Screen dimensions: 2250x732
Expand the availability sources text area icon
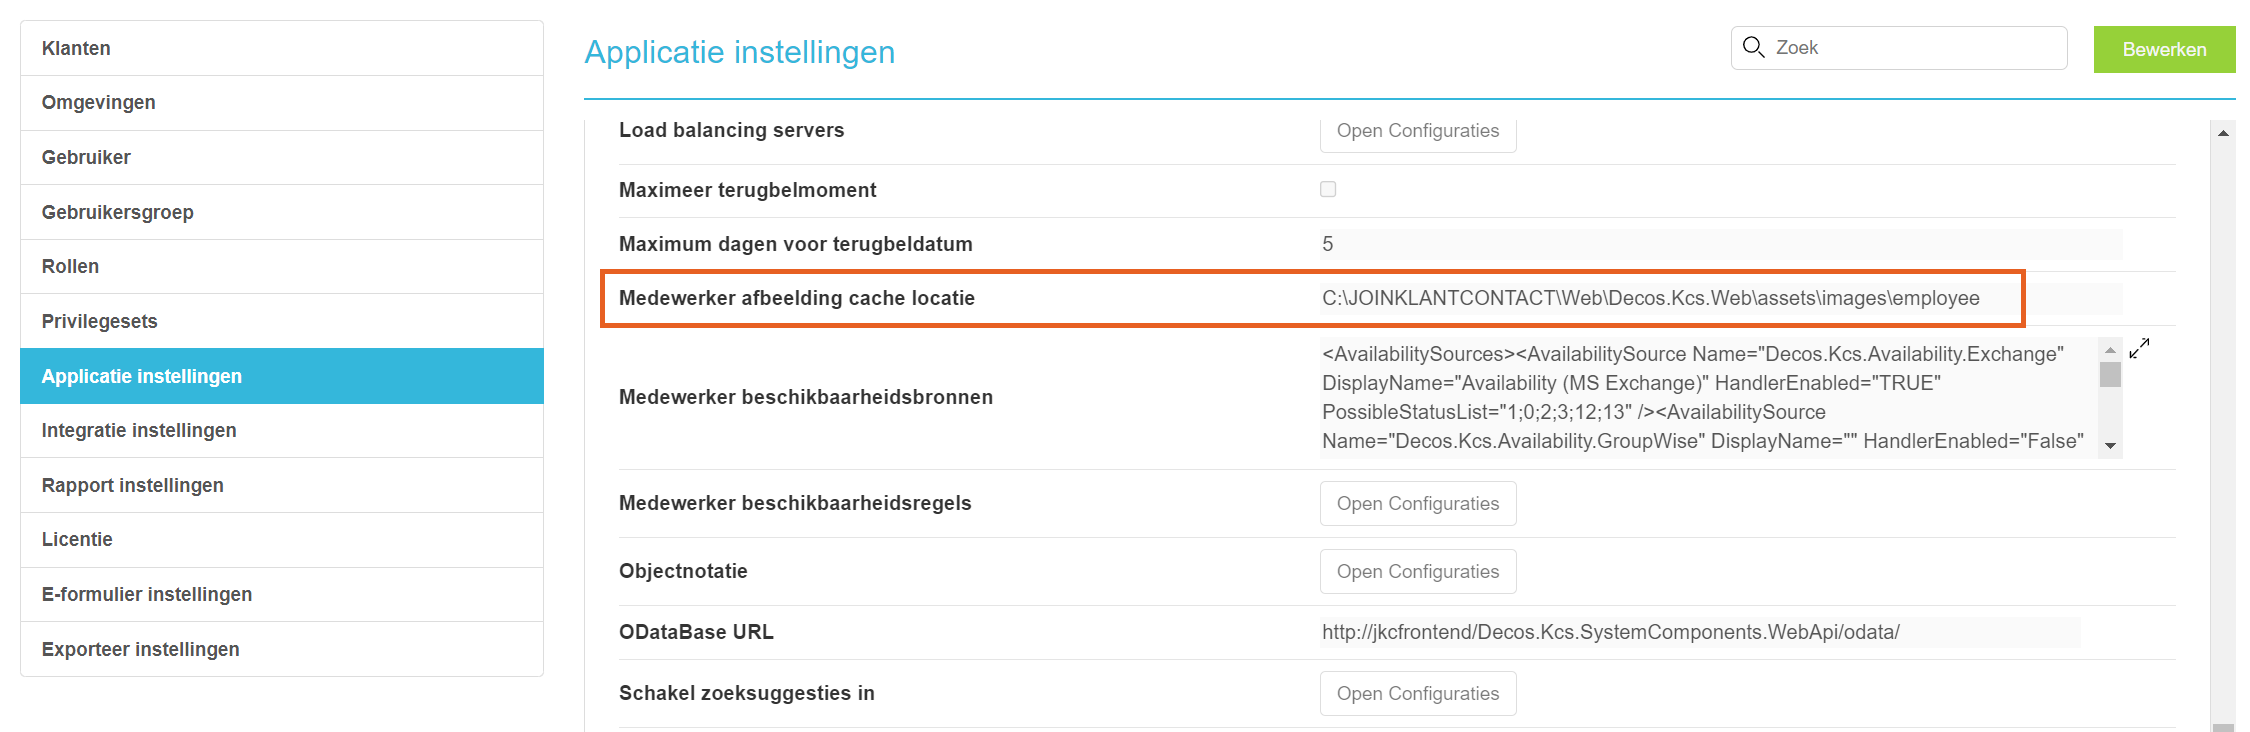(2139, 349)
